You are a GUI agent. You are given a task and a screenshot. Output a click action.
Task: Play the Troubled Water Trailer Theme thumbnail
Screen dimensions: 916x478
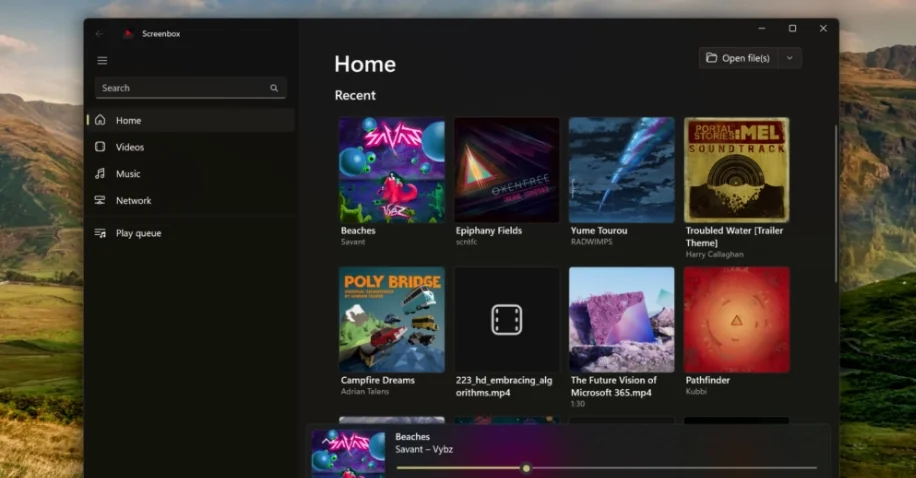737,170
